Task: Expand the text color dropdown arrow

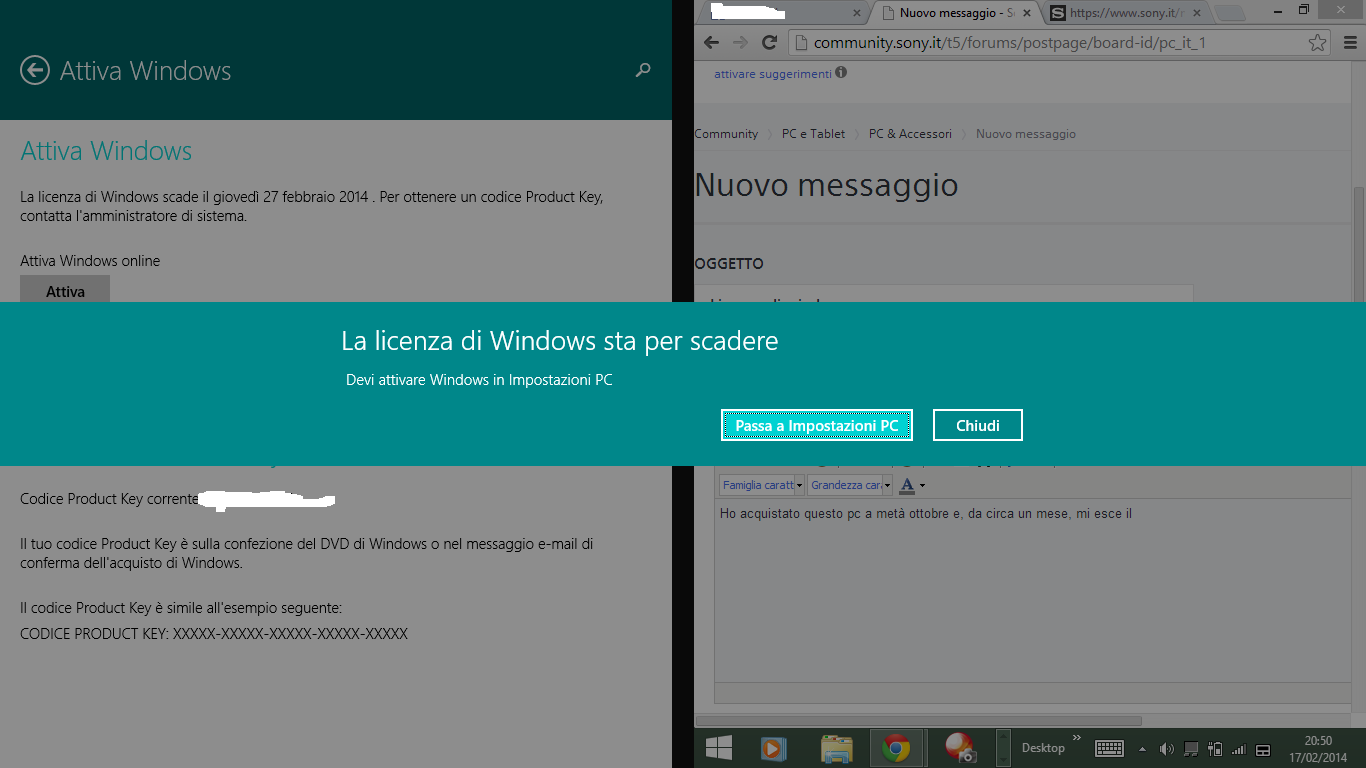Action: (922, 486)
